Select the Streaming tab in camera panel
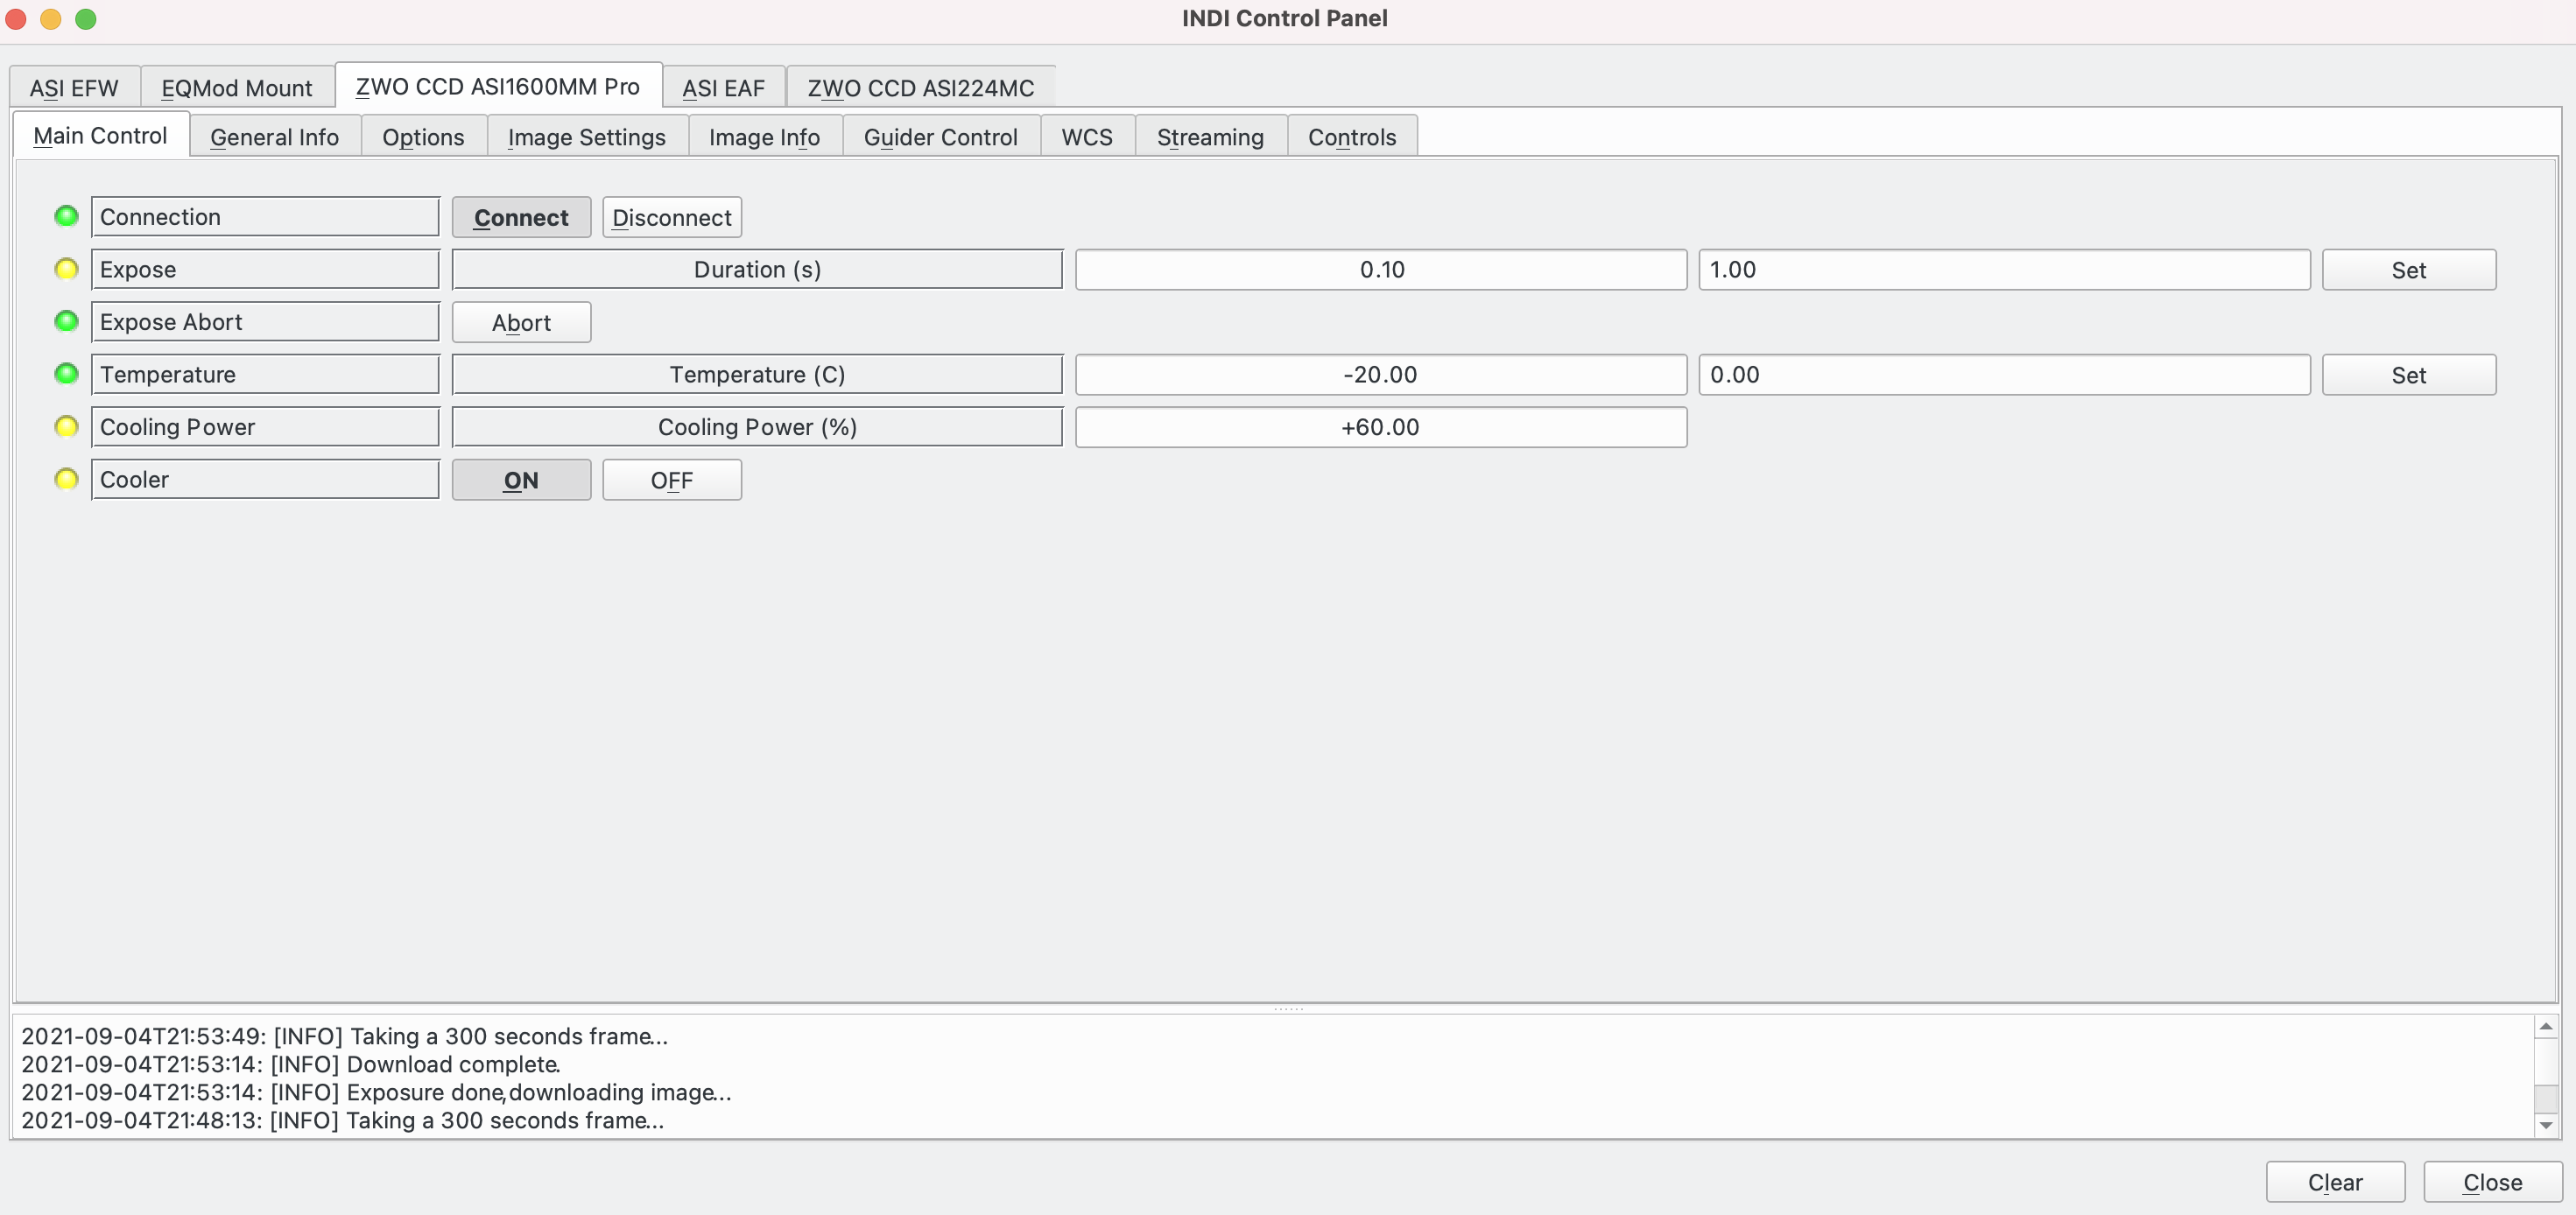 tap(1211, 135)
